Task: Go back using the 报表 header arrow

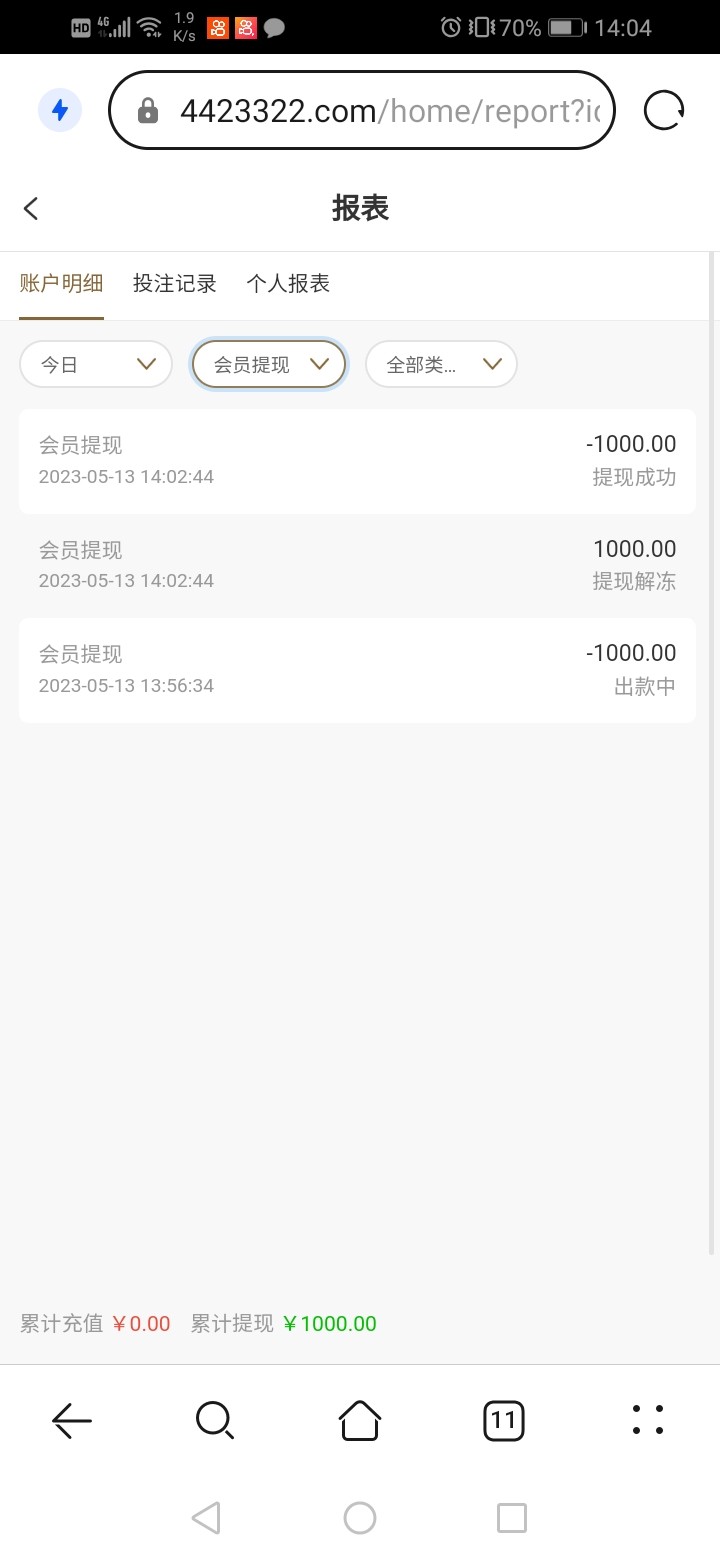Action: click(31, 208)
